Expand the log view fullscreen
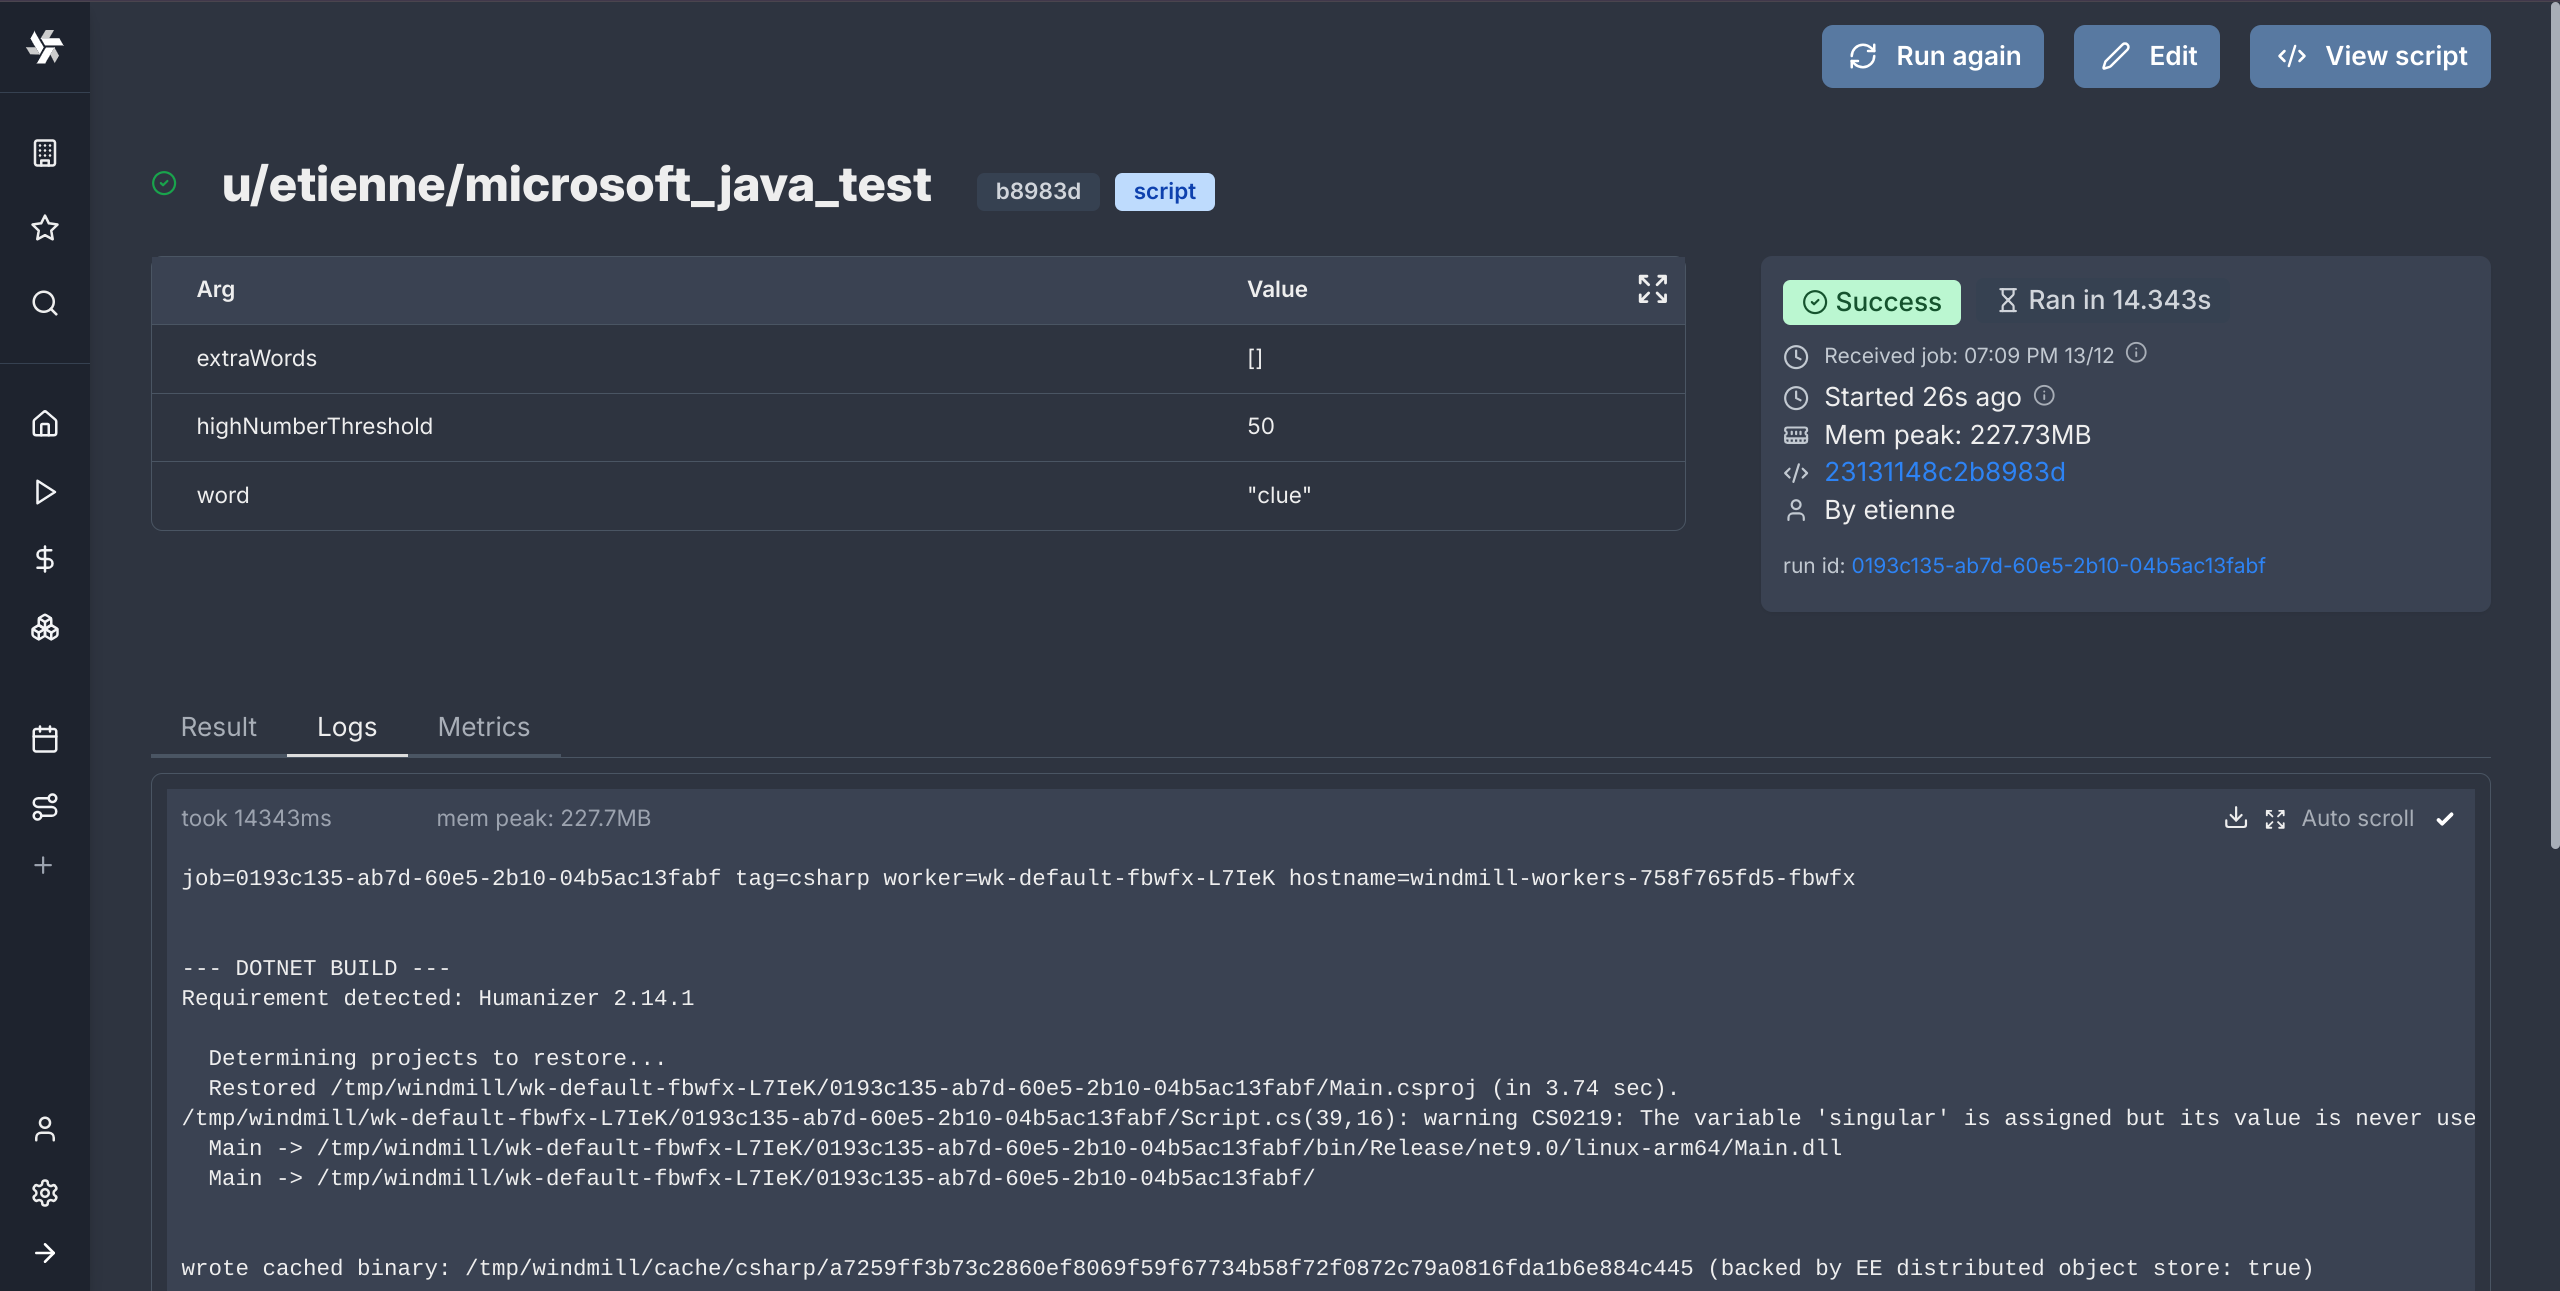2560x1291 pixels. [2275, 818]
